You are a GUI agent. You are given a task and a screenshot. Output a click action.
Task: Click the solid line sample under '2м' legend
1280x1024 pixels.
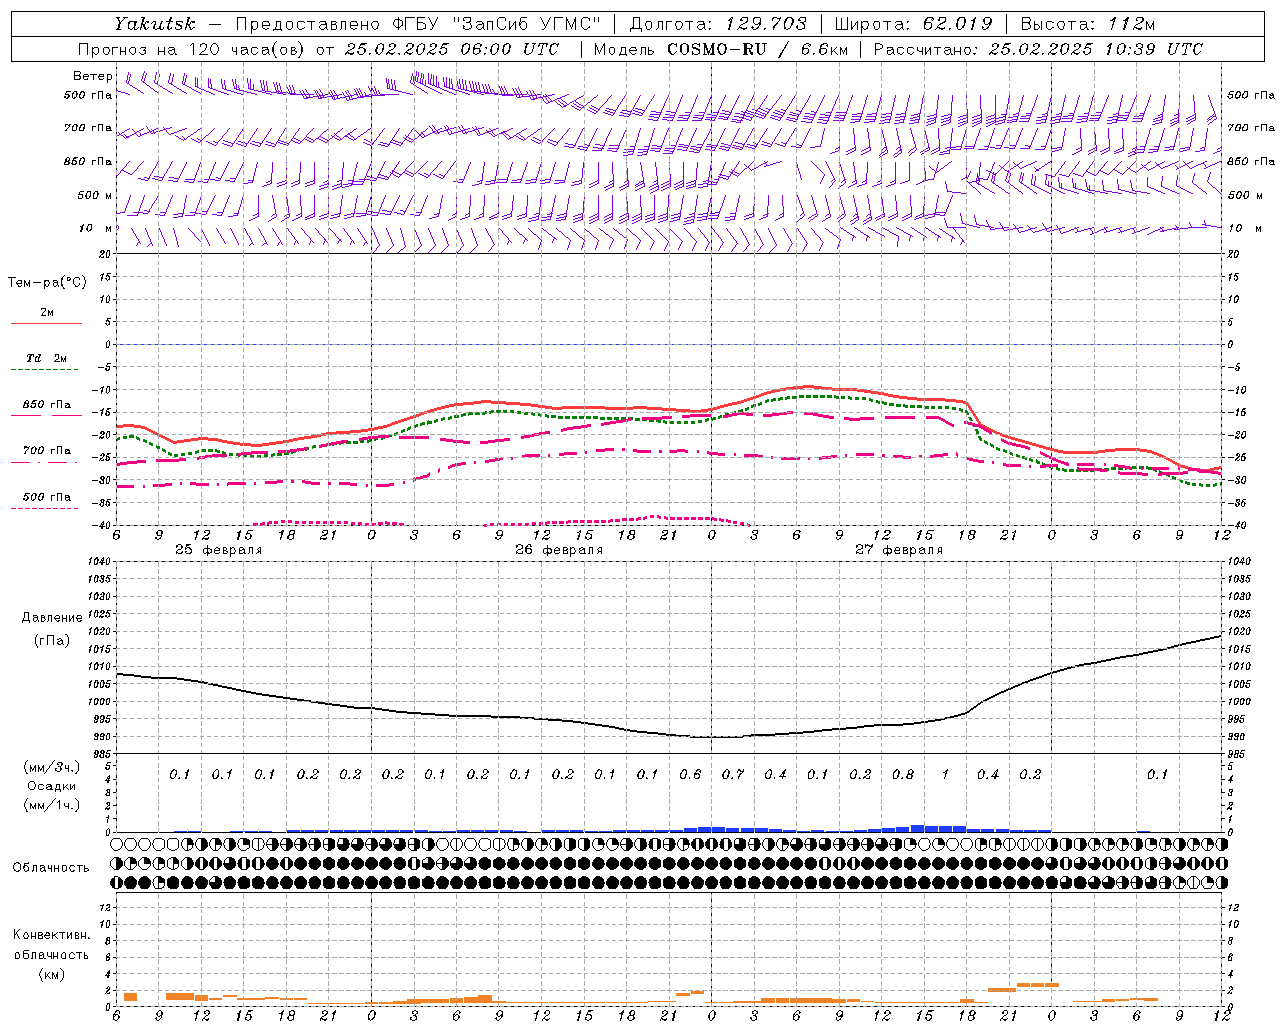click(45, 324)
